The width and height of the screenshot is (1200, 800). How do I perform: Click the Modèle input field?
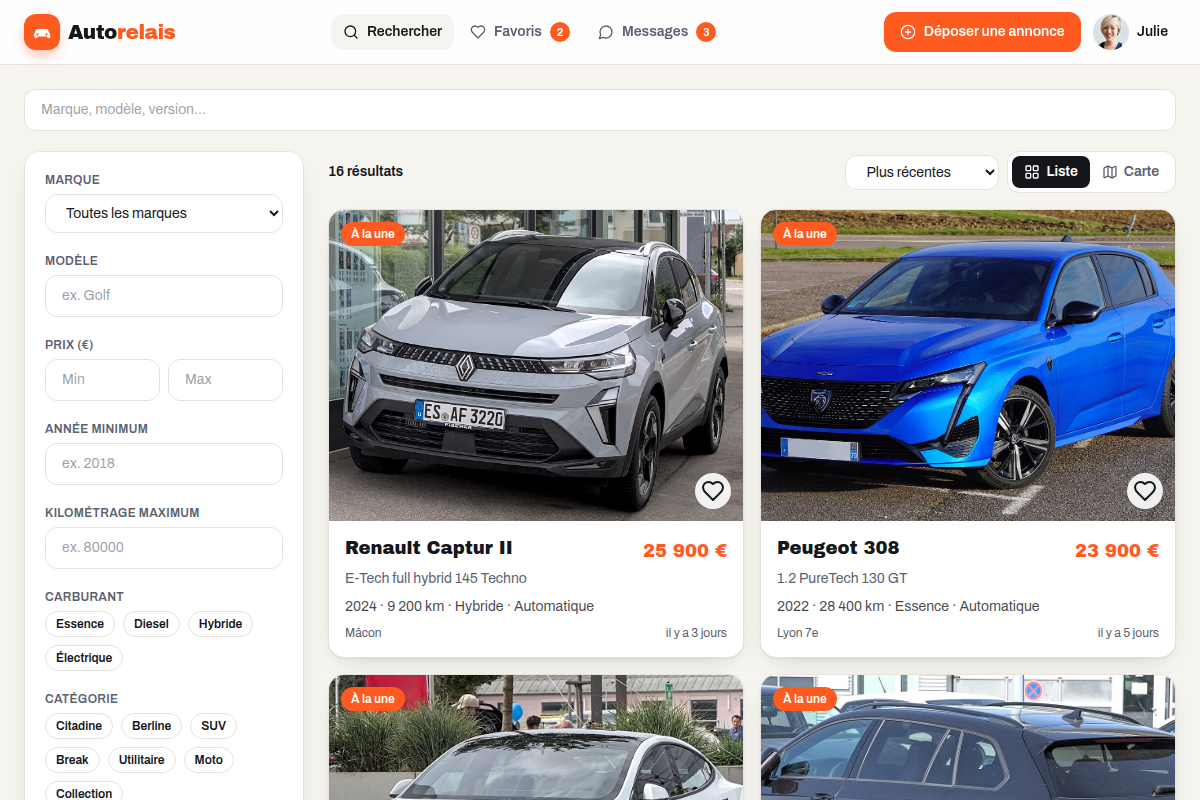(164, 296)
